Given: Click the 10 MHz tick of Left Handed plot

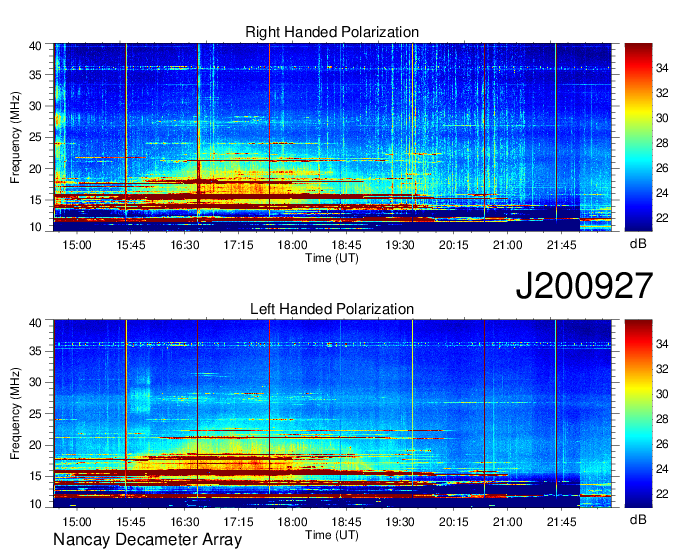Looking at the screenshot, I should coord(35,504).
